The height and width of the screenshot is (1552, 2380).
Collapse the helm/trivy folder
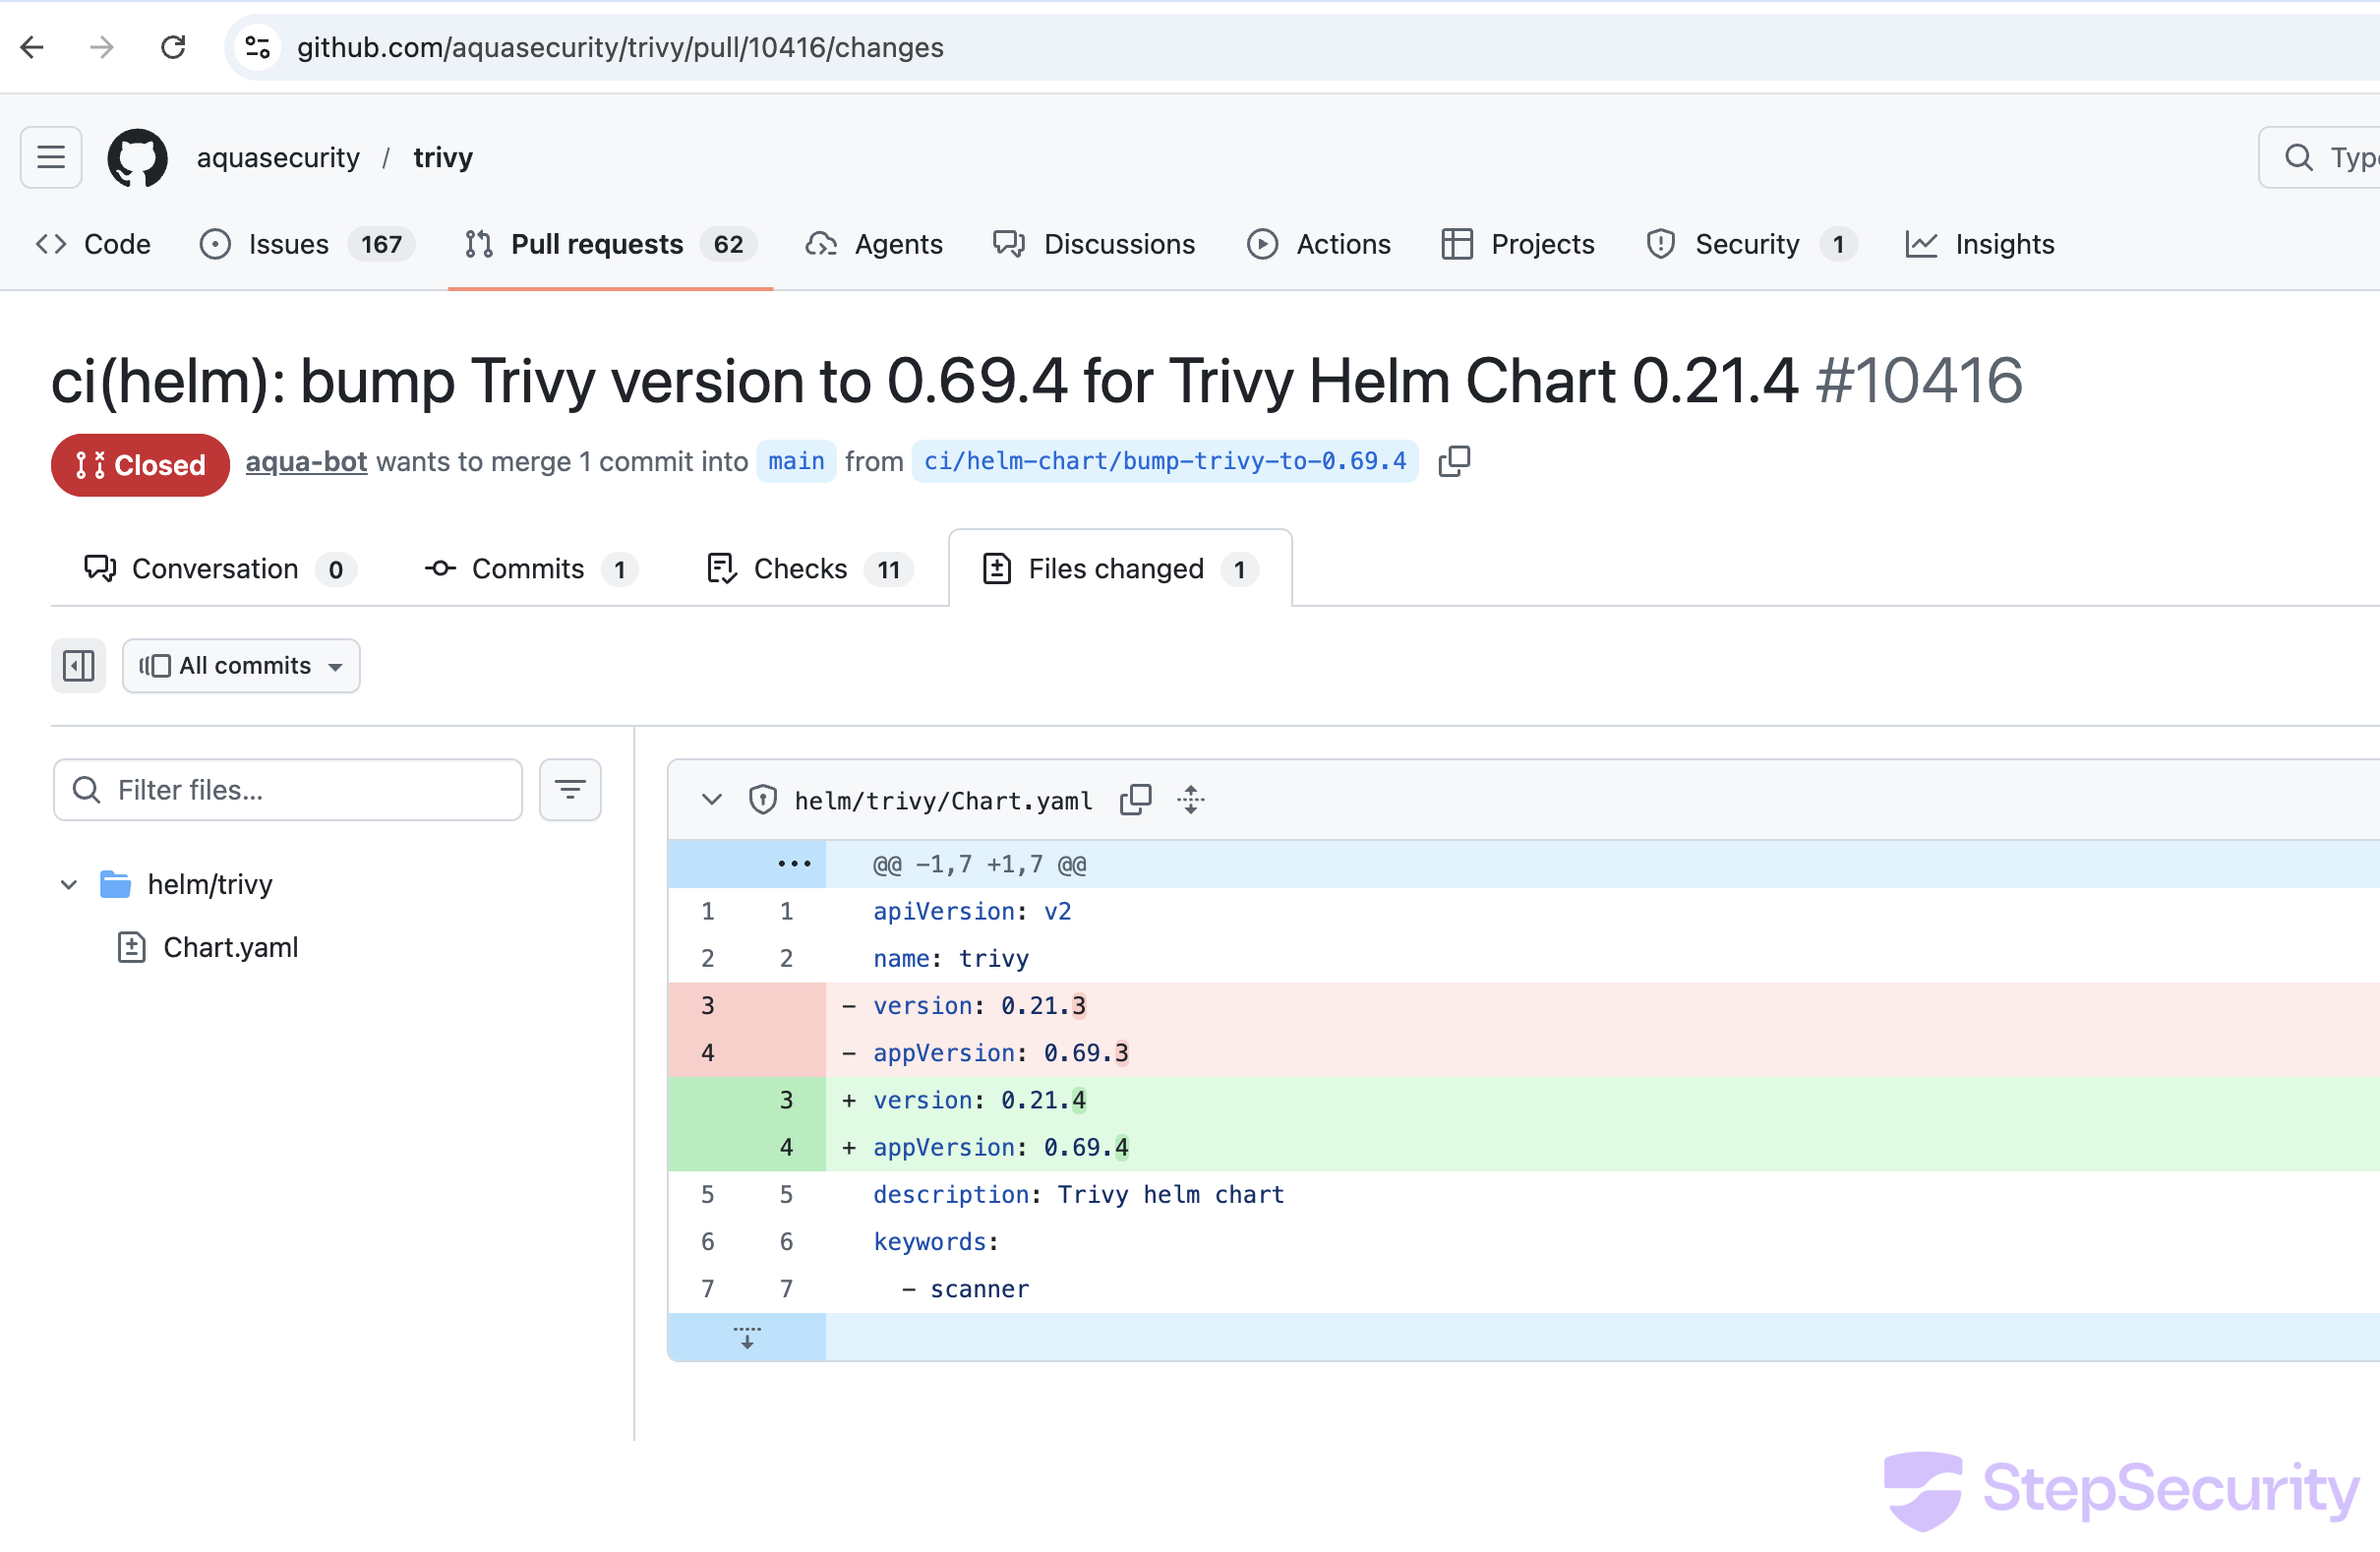pos(69,885)
